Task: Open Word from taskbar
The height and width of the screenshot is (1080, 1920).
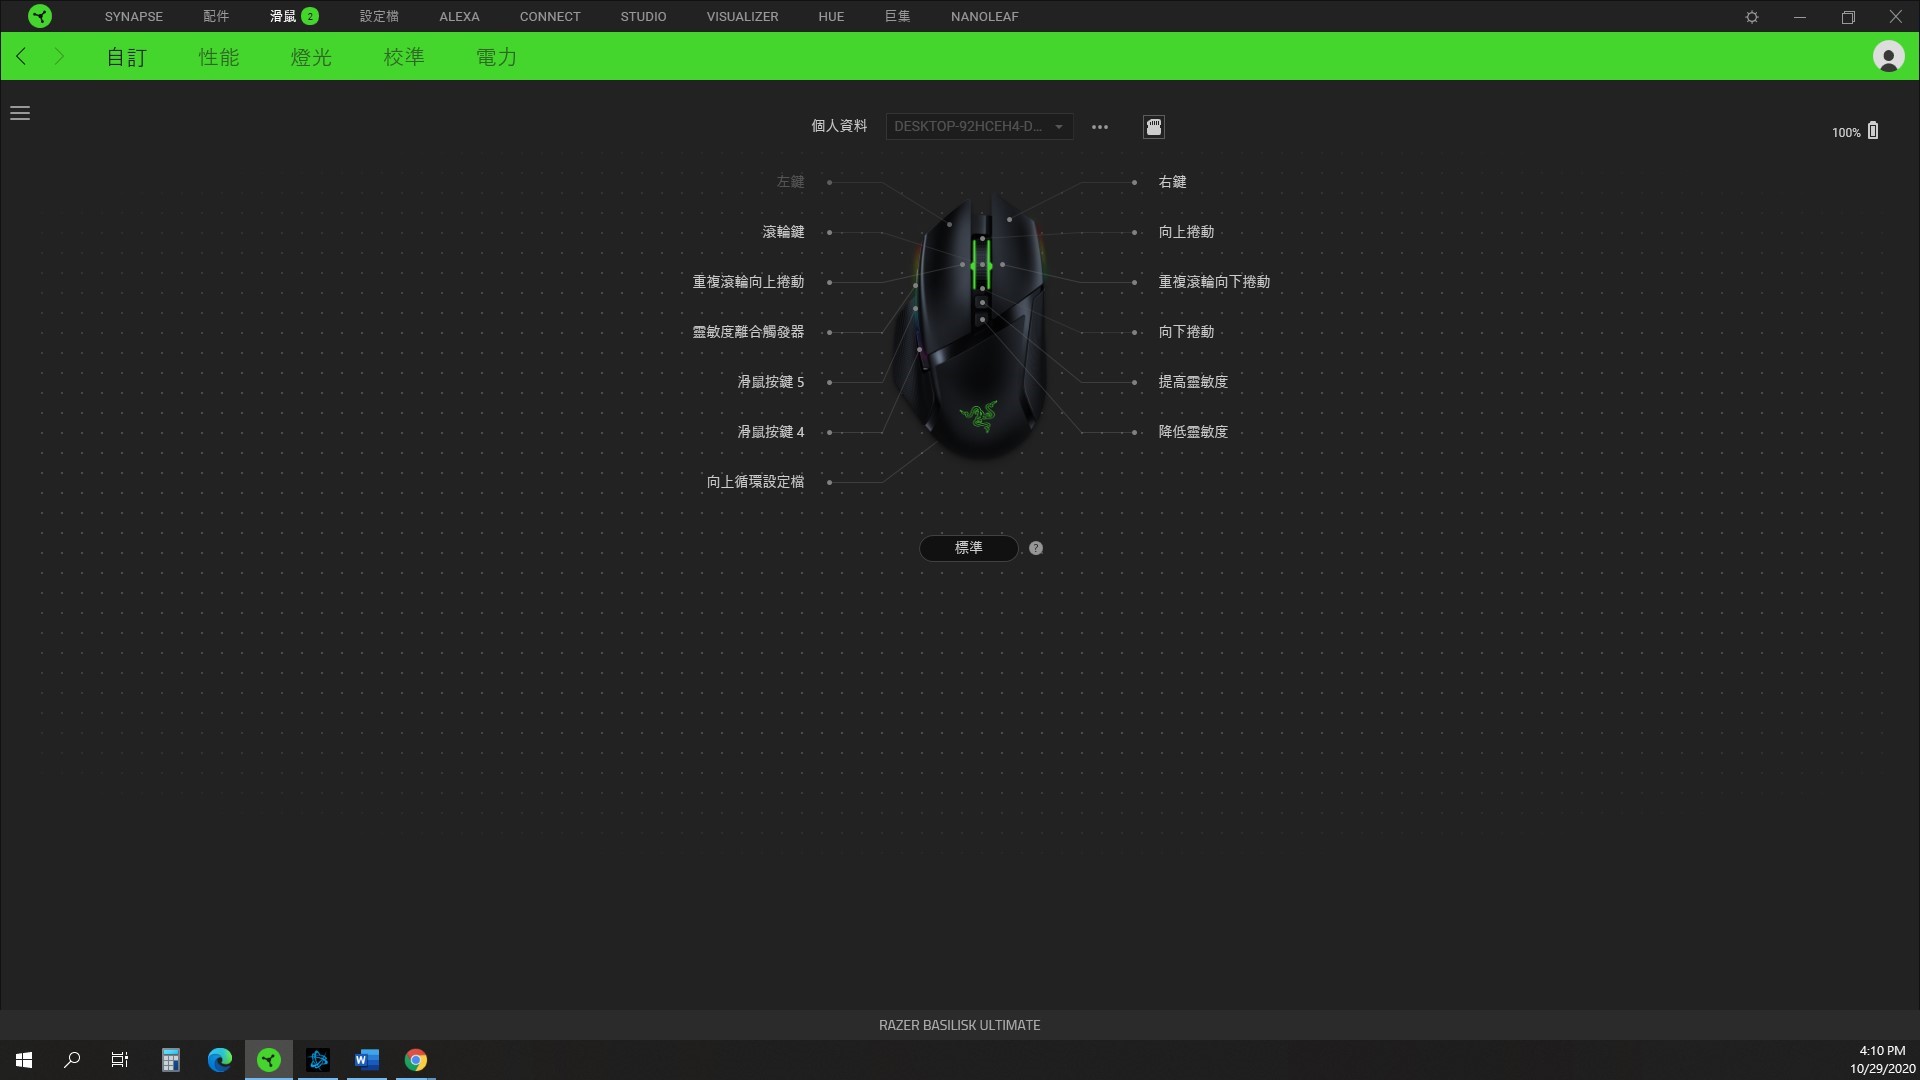Action: click(x=367, y=1060)
